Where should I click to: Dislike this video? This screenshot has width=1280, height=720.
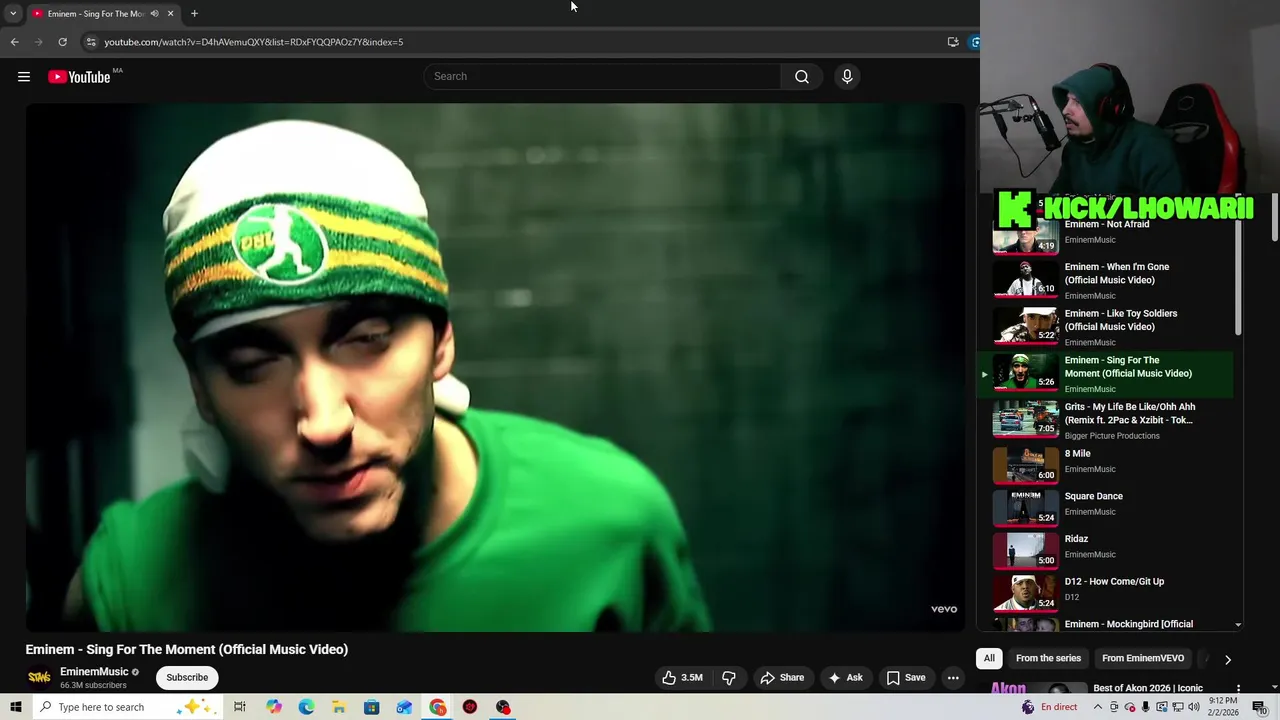point(729,677)
